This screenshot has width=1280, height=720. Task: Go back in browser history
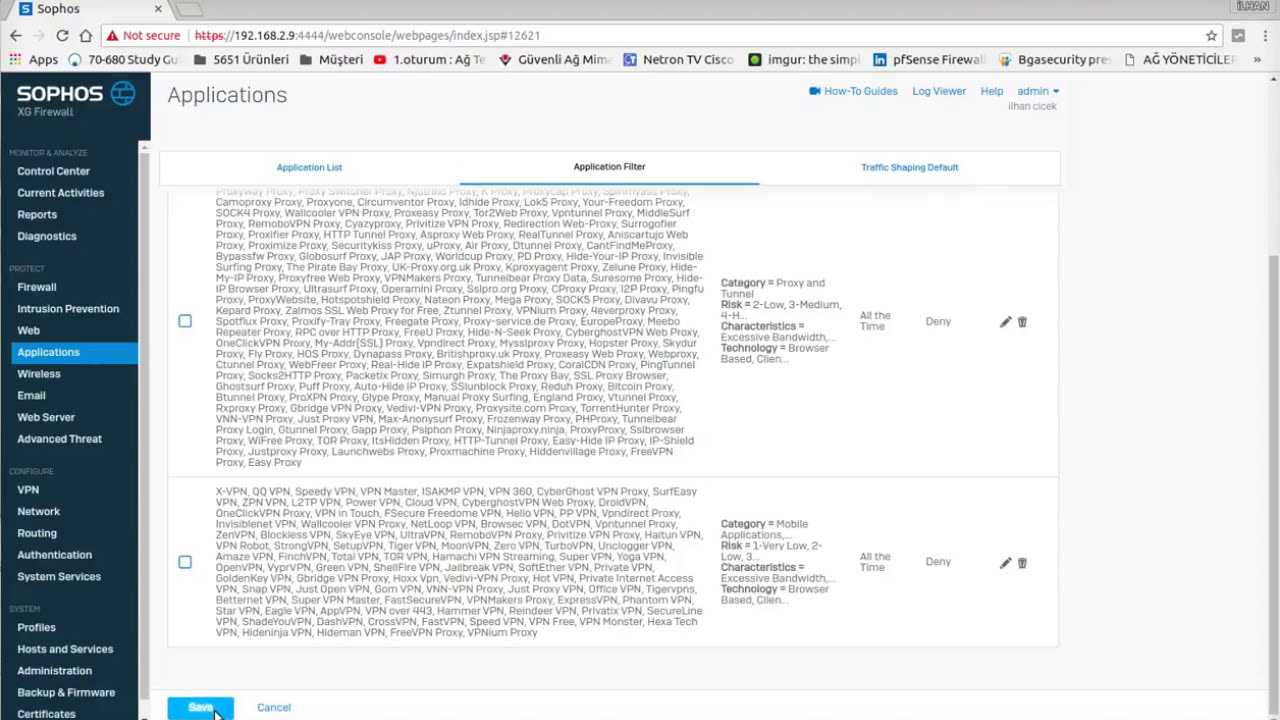pyautogui.click(x=16, y=35)
